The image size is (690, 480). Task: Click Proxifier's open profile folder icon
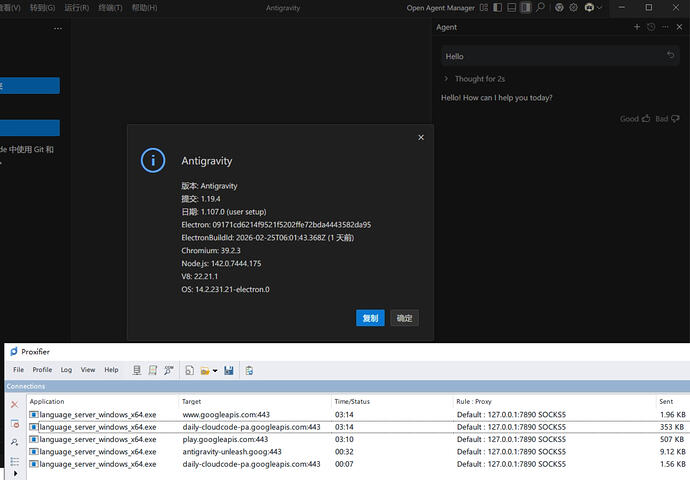205,371
